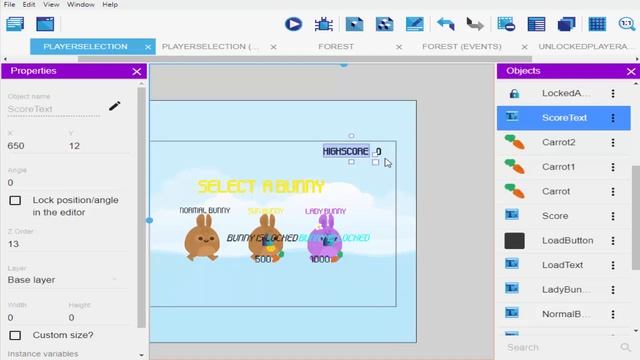Open the Properties panel pencil icon
Viewport: 640px width, 360px height.
(415, 24)
